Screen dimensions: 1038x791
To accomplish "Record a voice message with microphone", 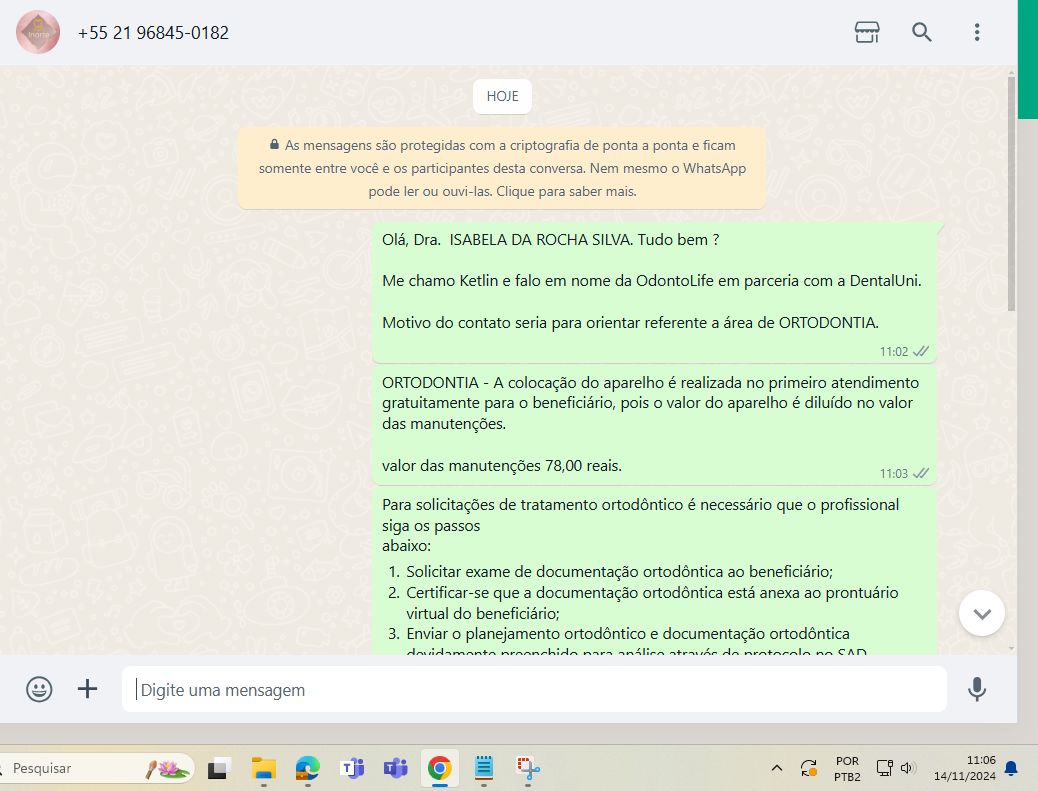I will pyautogui.click(x=976, y=689).
